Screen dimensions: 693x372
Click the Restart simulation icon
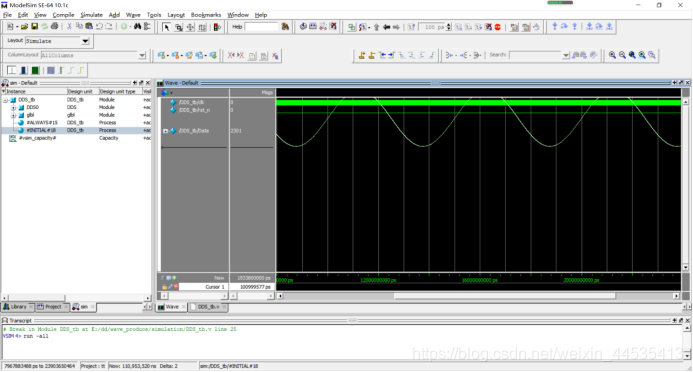pos(411,27)
